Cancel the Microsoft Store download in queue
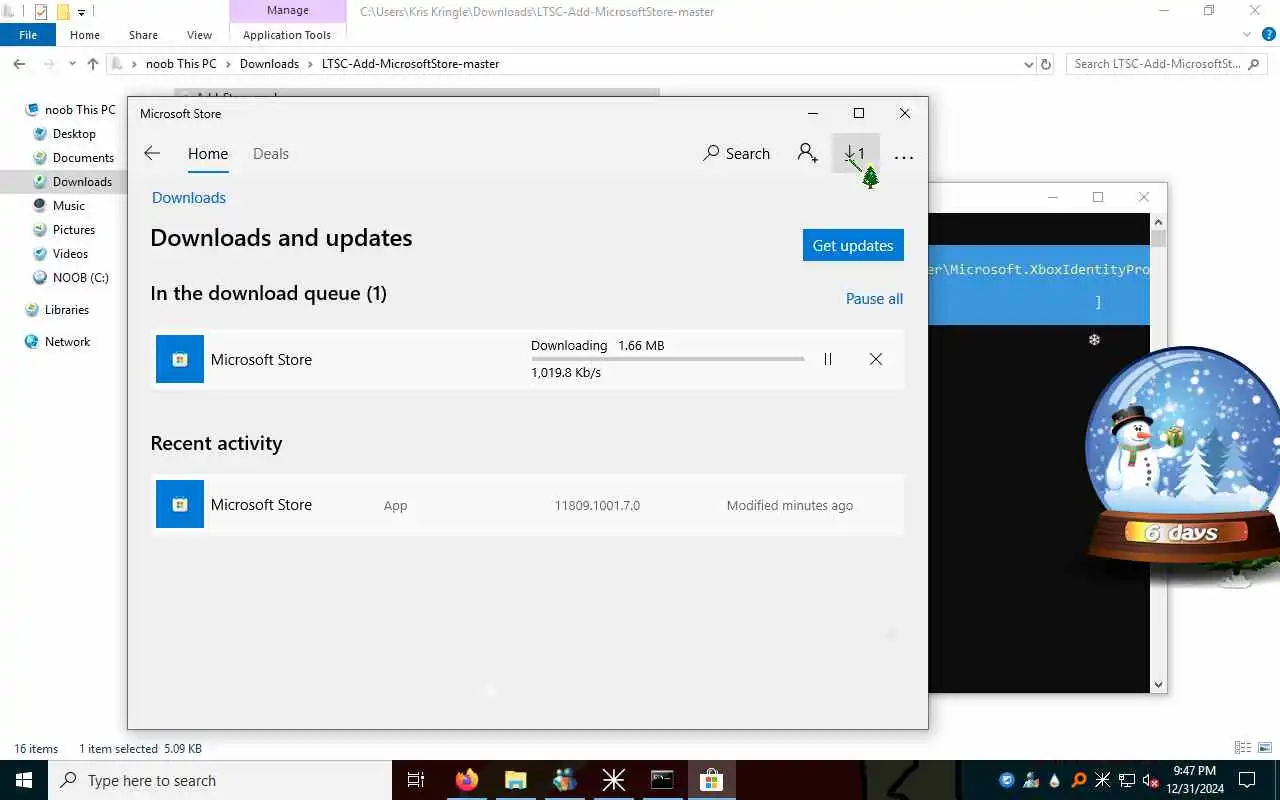 point(876,359)
